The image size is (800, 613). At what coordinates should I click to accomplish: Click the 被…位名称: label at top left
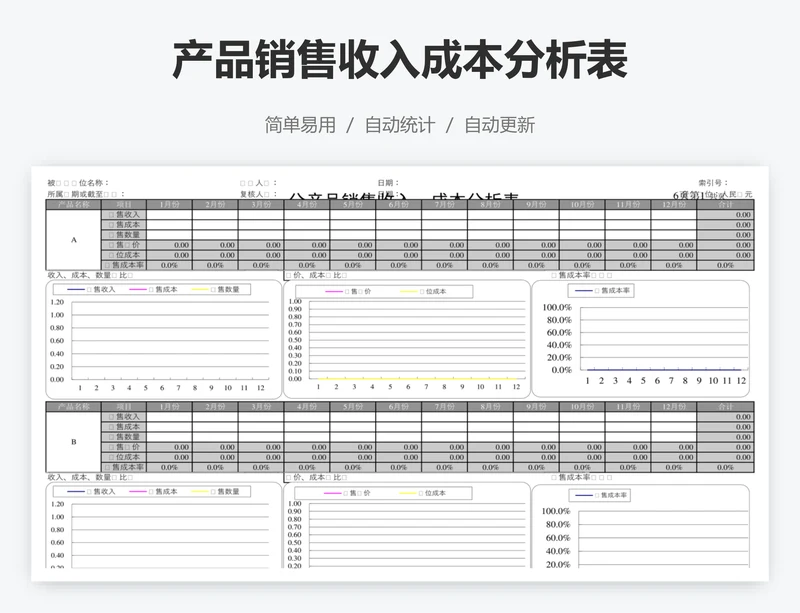(x=78, y=183)
